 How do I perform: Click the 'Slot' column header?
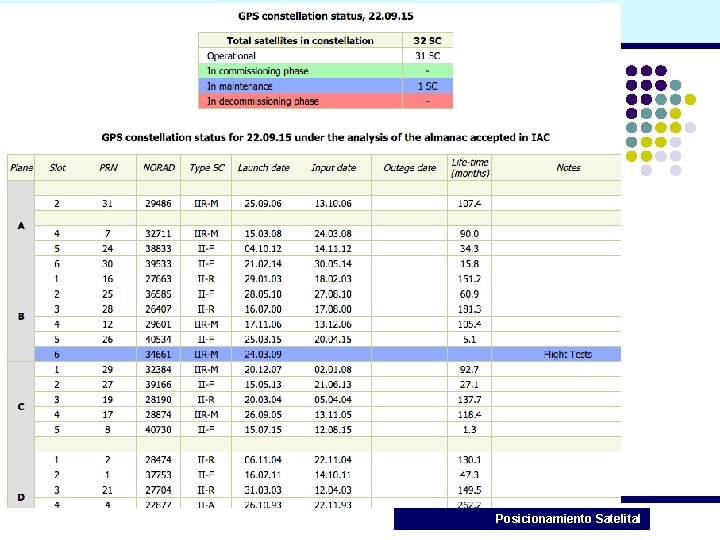57,168
